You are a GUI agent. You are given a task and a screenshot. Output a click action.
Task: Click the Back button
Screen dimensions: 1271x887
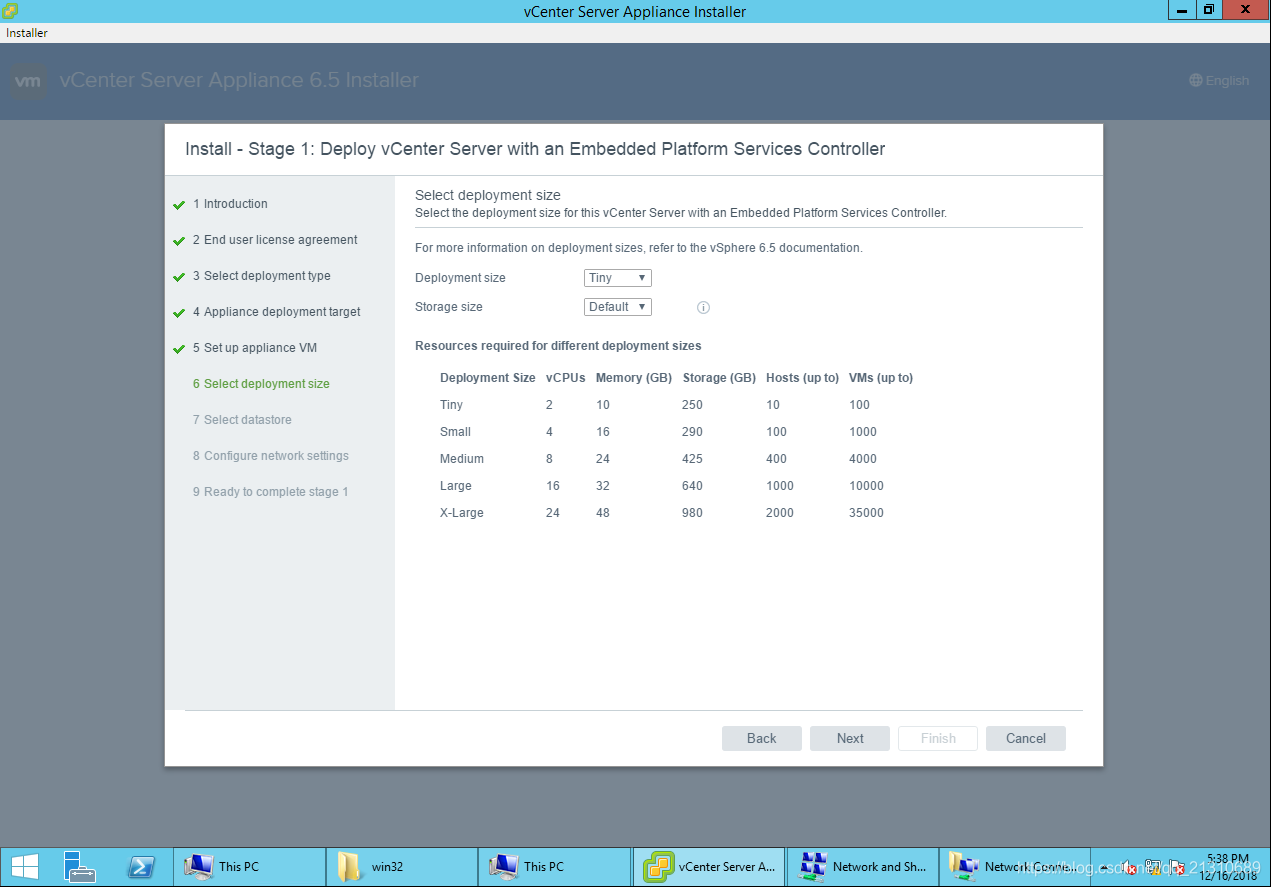pos(762,738)
